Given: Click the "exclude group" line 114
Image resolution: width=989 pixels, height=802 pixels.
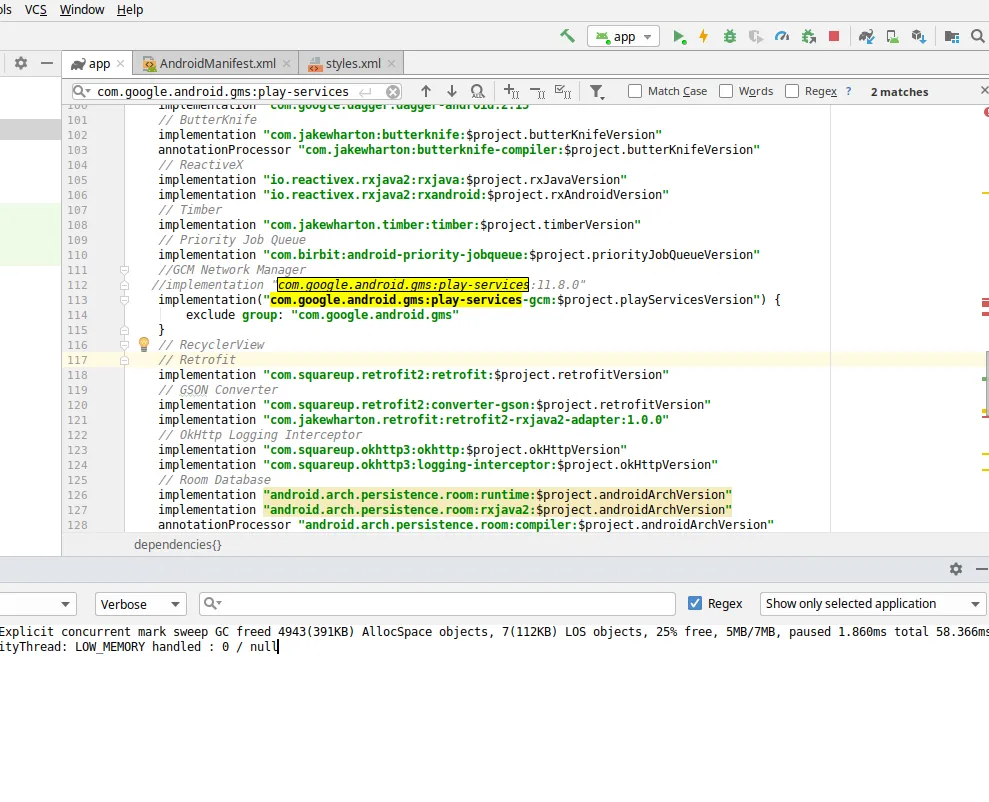Looking at the screenshot, I should 322,315.
